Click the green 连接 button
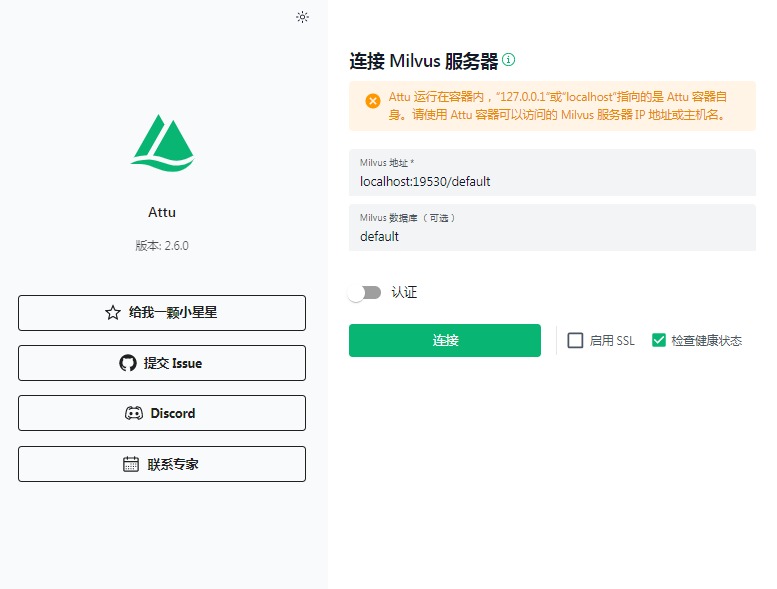 [444, 340]
